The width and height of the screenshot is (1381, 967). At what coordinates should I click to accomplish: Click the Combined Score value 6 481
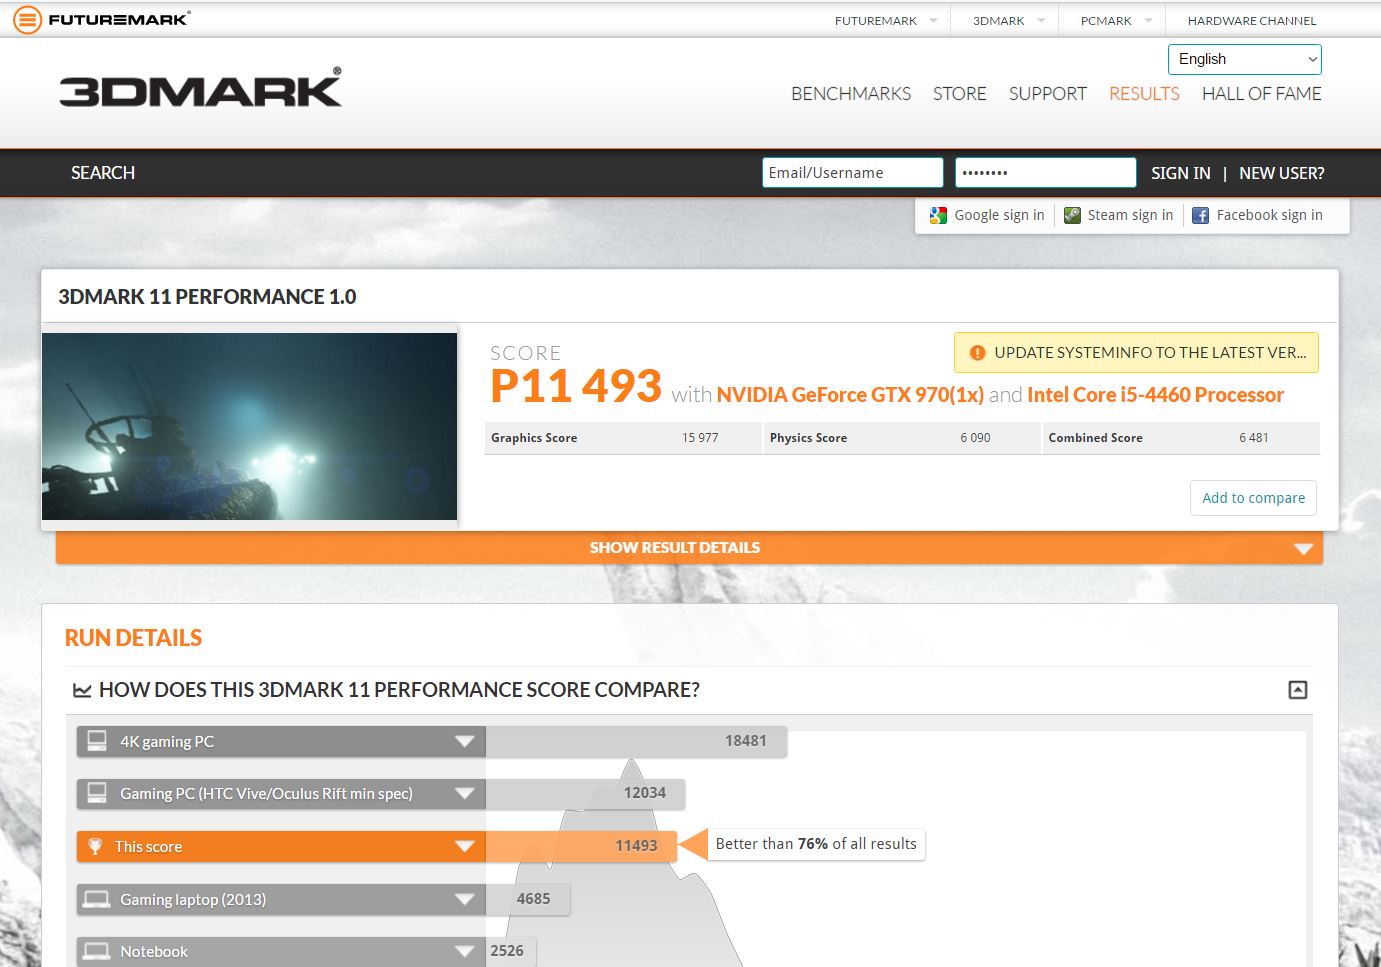pyautogui.click(x=1254, y=438)
